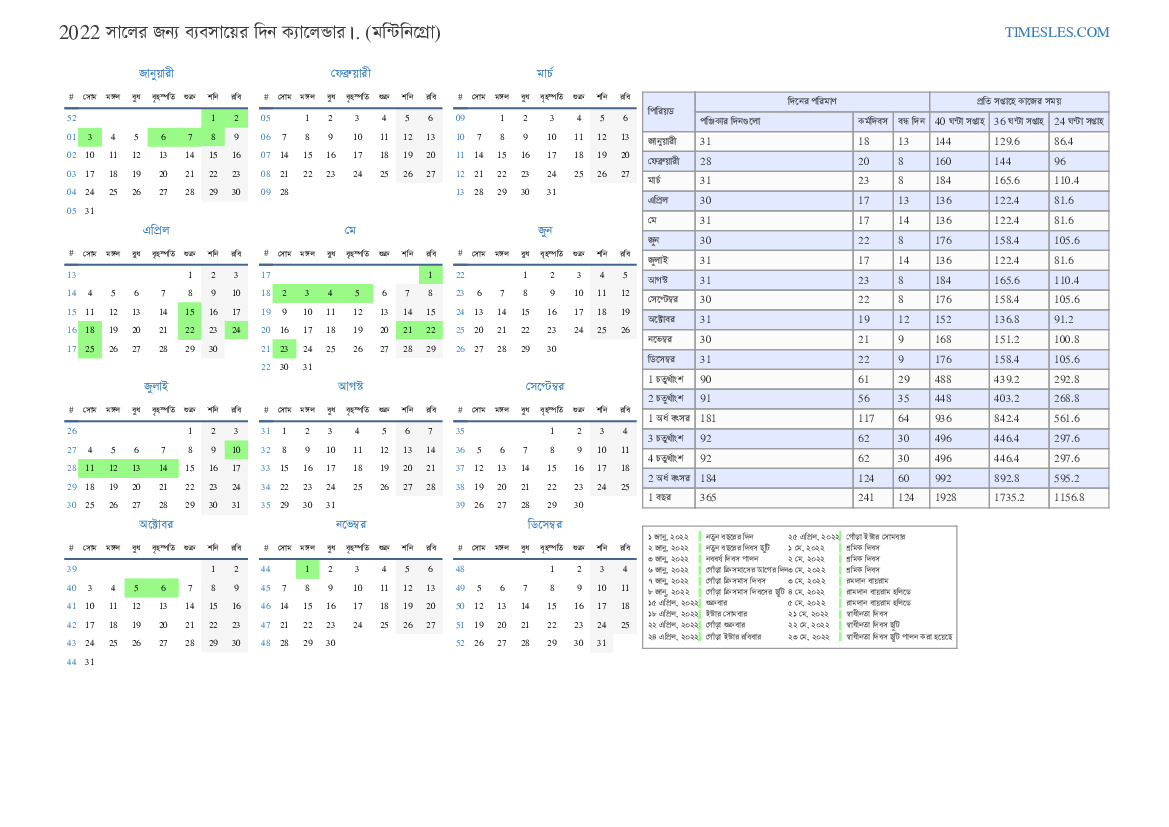Open the TIMESLES.COM link

[1056, 32]
